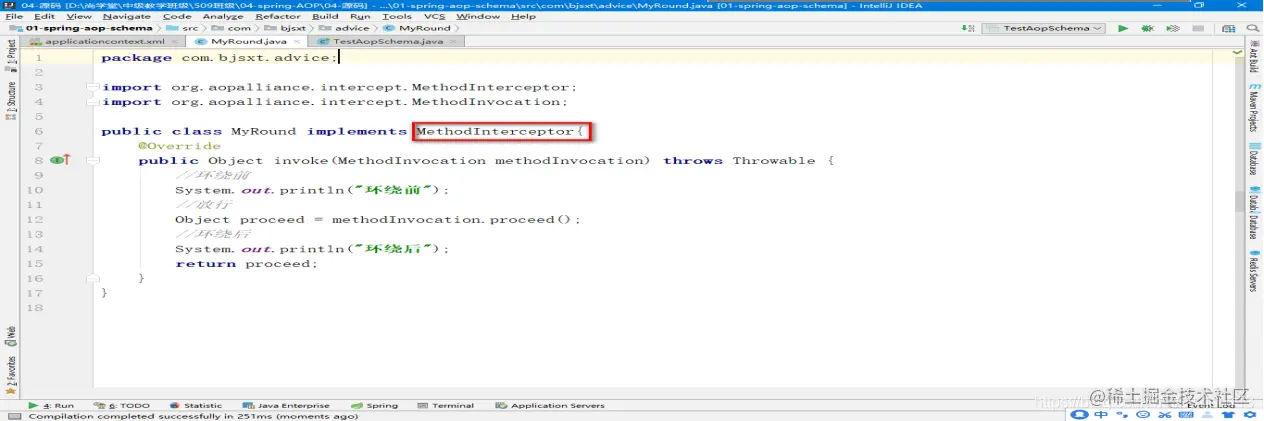
Task: Click bjsxt folder in navigation bar
Action: (x=286, y=28)
